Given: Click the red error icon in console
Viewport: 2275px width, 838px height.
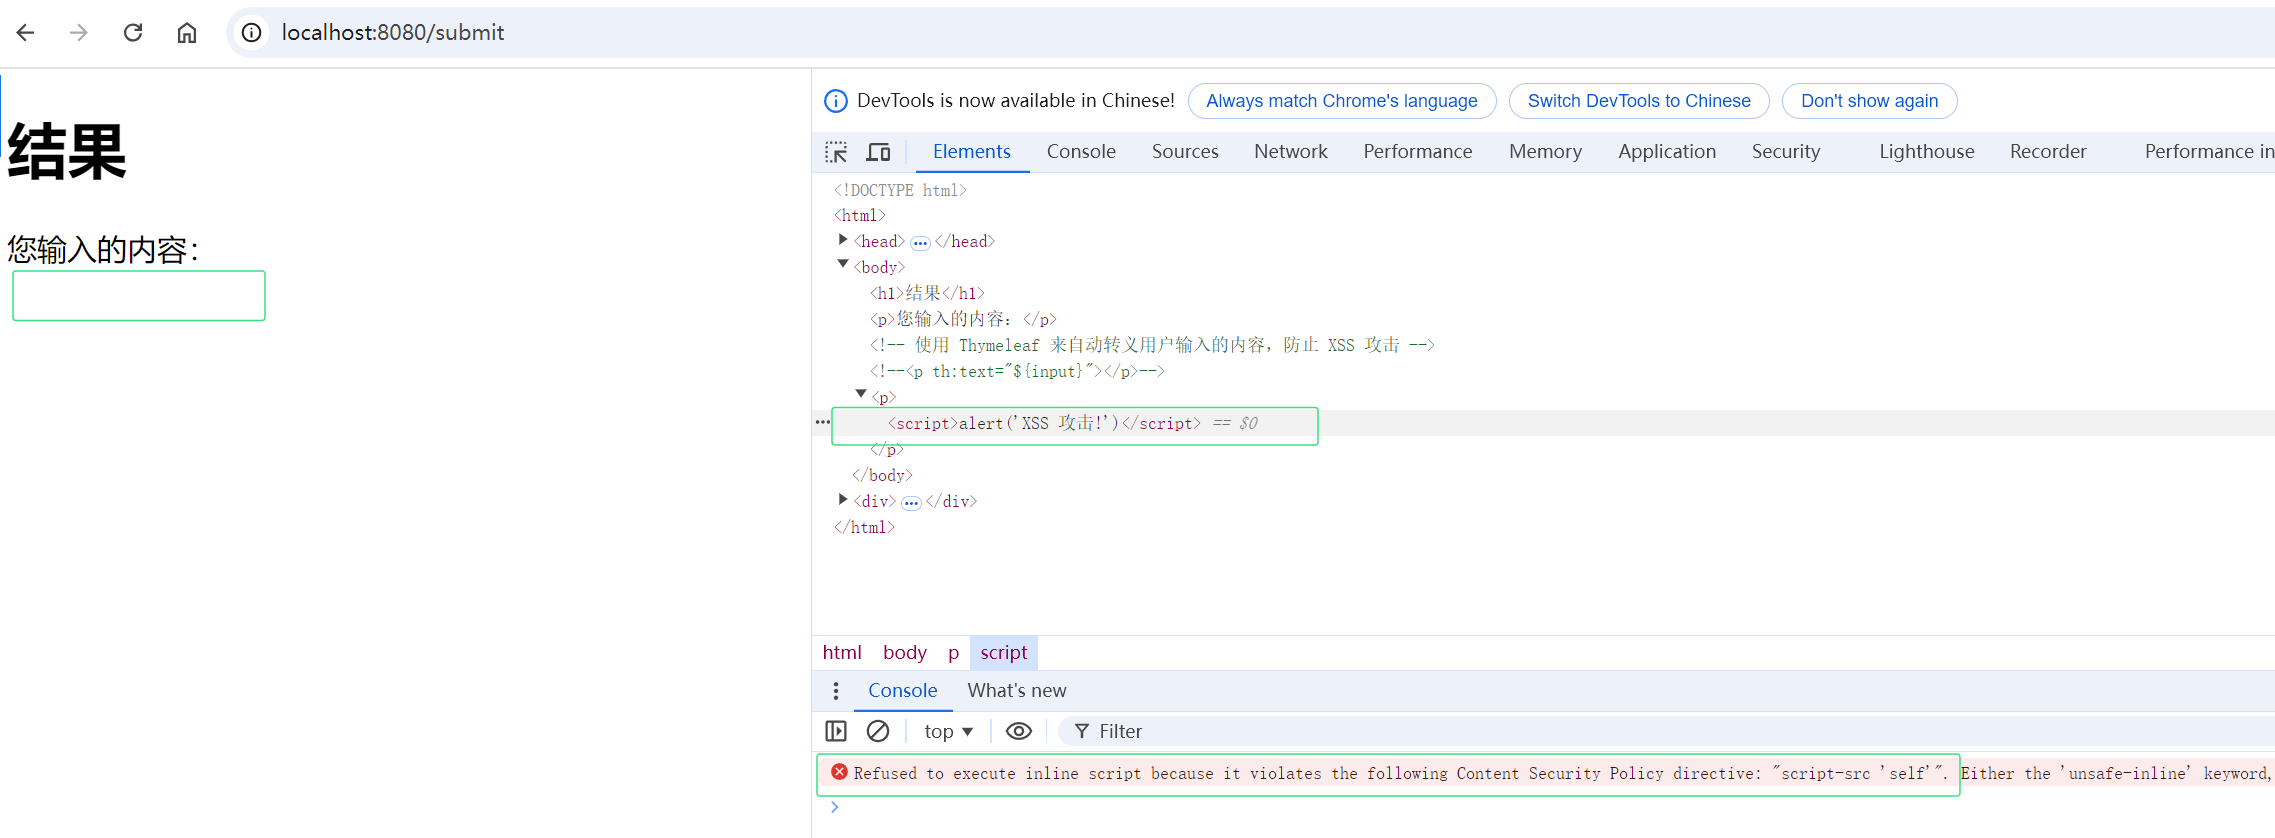Looking at the screenshot, I should pyautogui.click(x=840, y=772).
